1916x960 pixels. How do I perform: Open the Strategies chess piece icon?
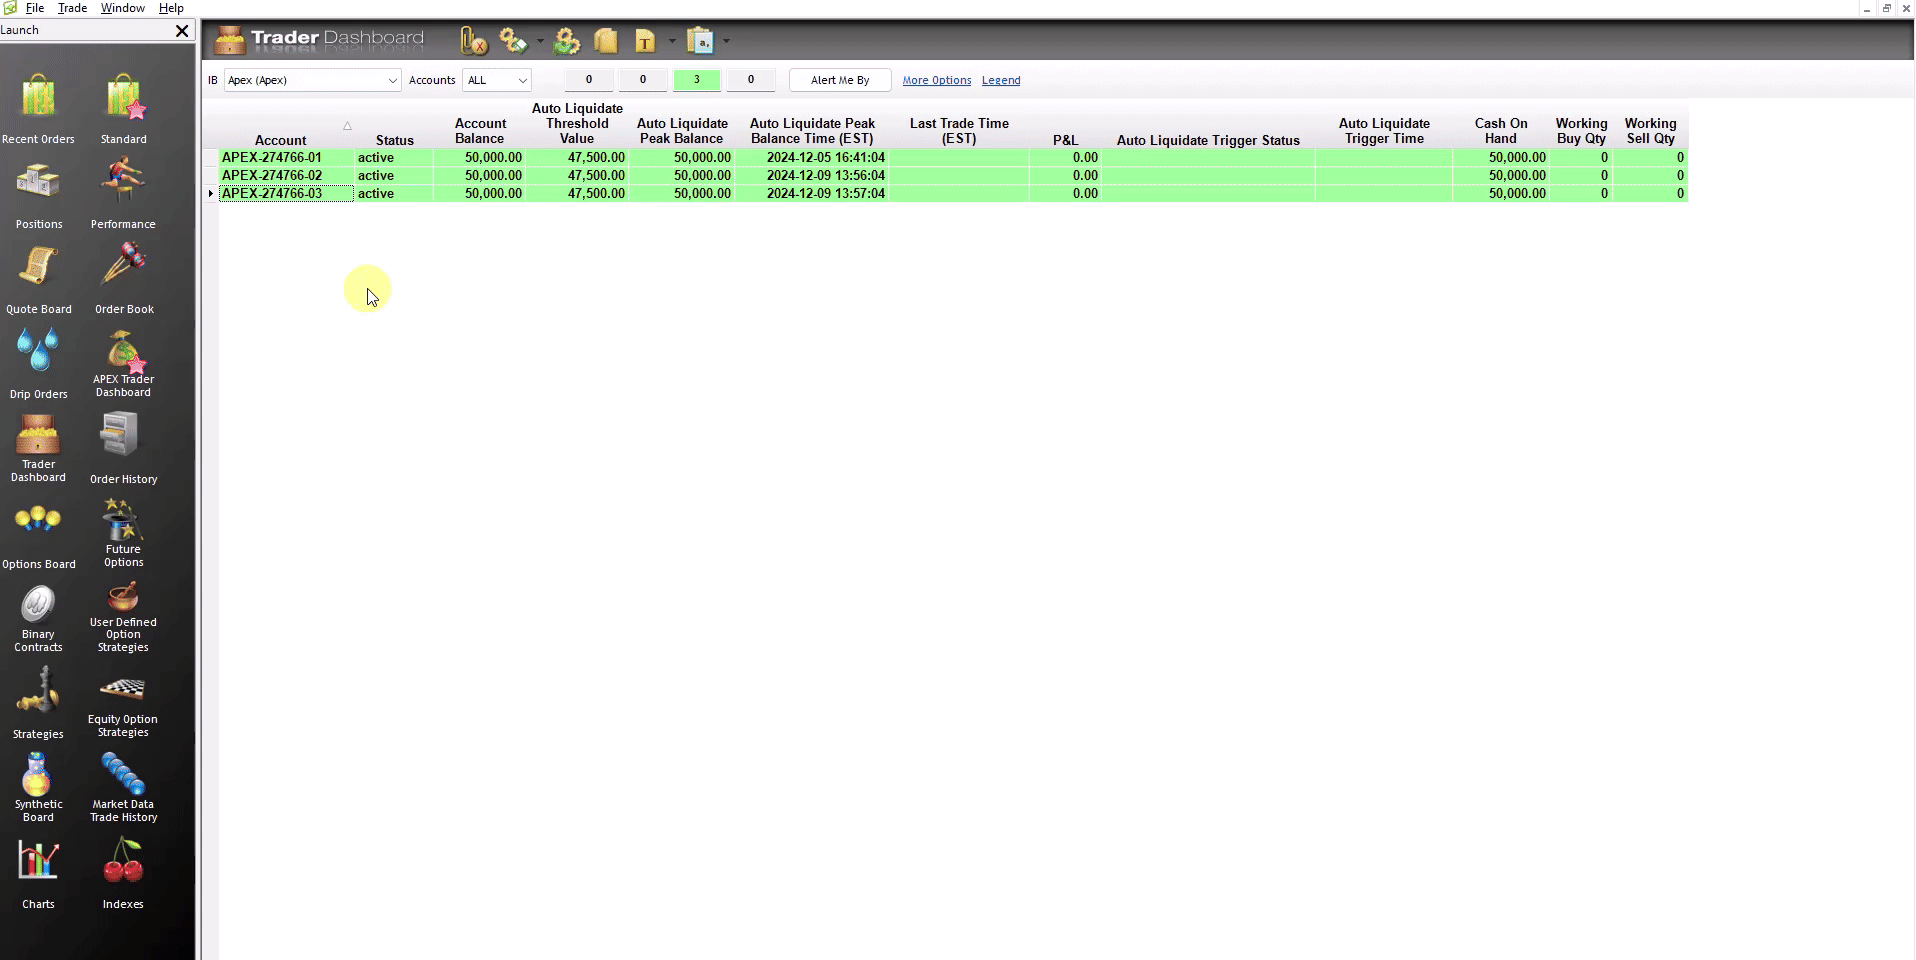click(x=38, y=692)
